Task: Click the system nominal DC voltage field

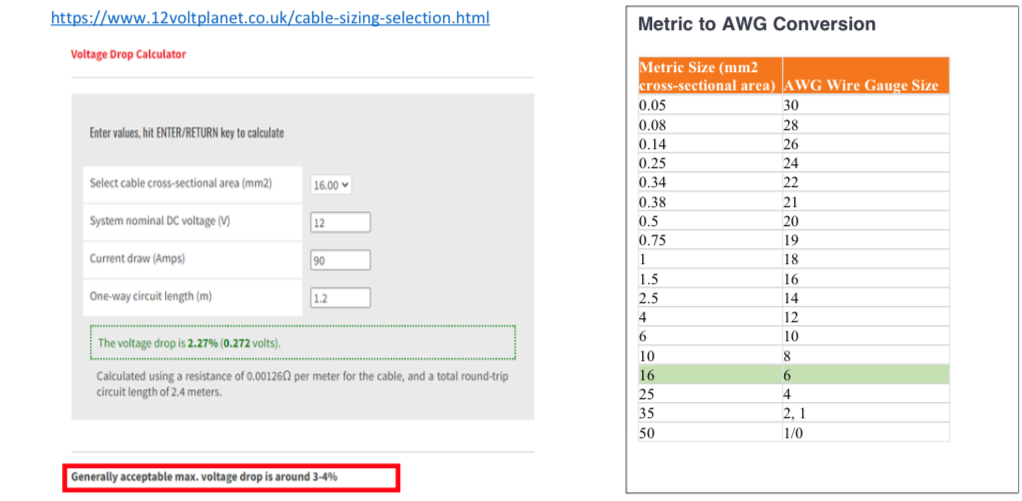Action: tap(340, 222)
